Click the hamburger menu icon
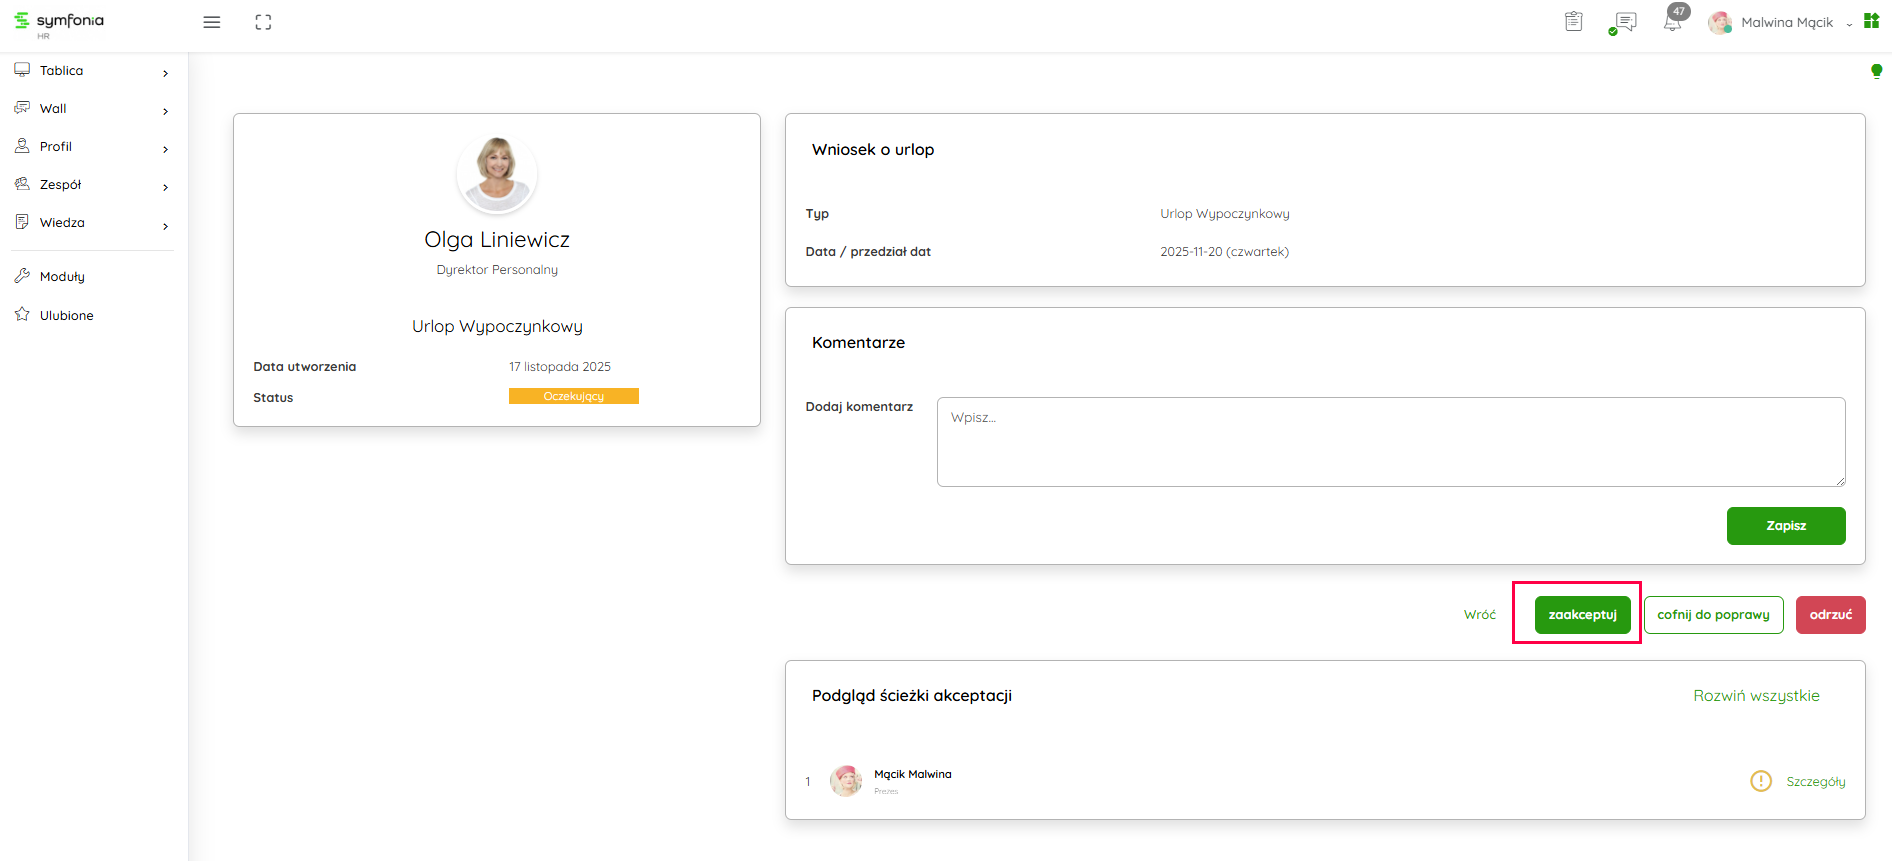Viewport: 1892px width, 861px height. pyautogui.click(x=212, y=22)
